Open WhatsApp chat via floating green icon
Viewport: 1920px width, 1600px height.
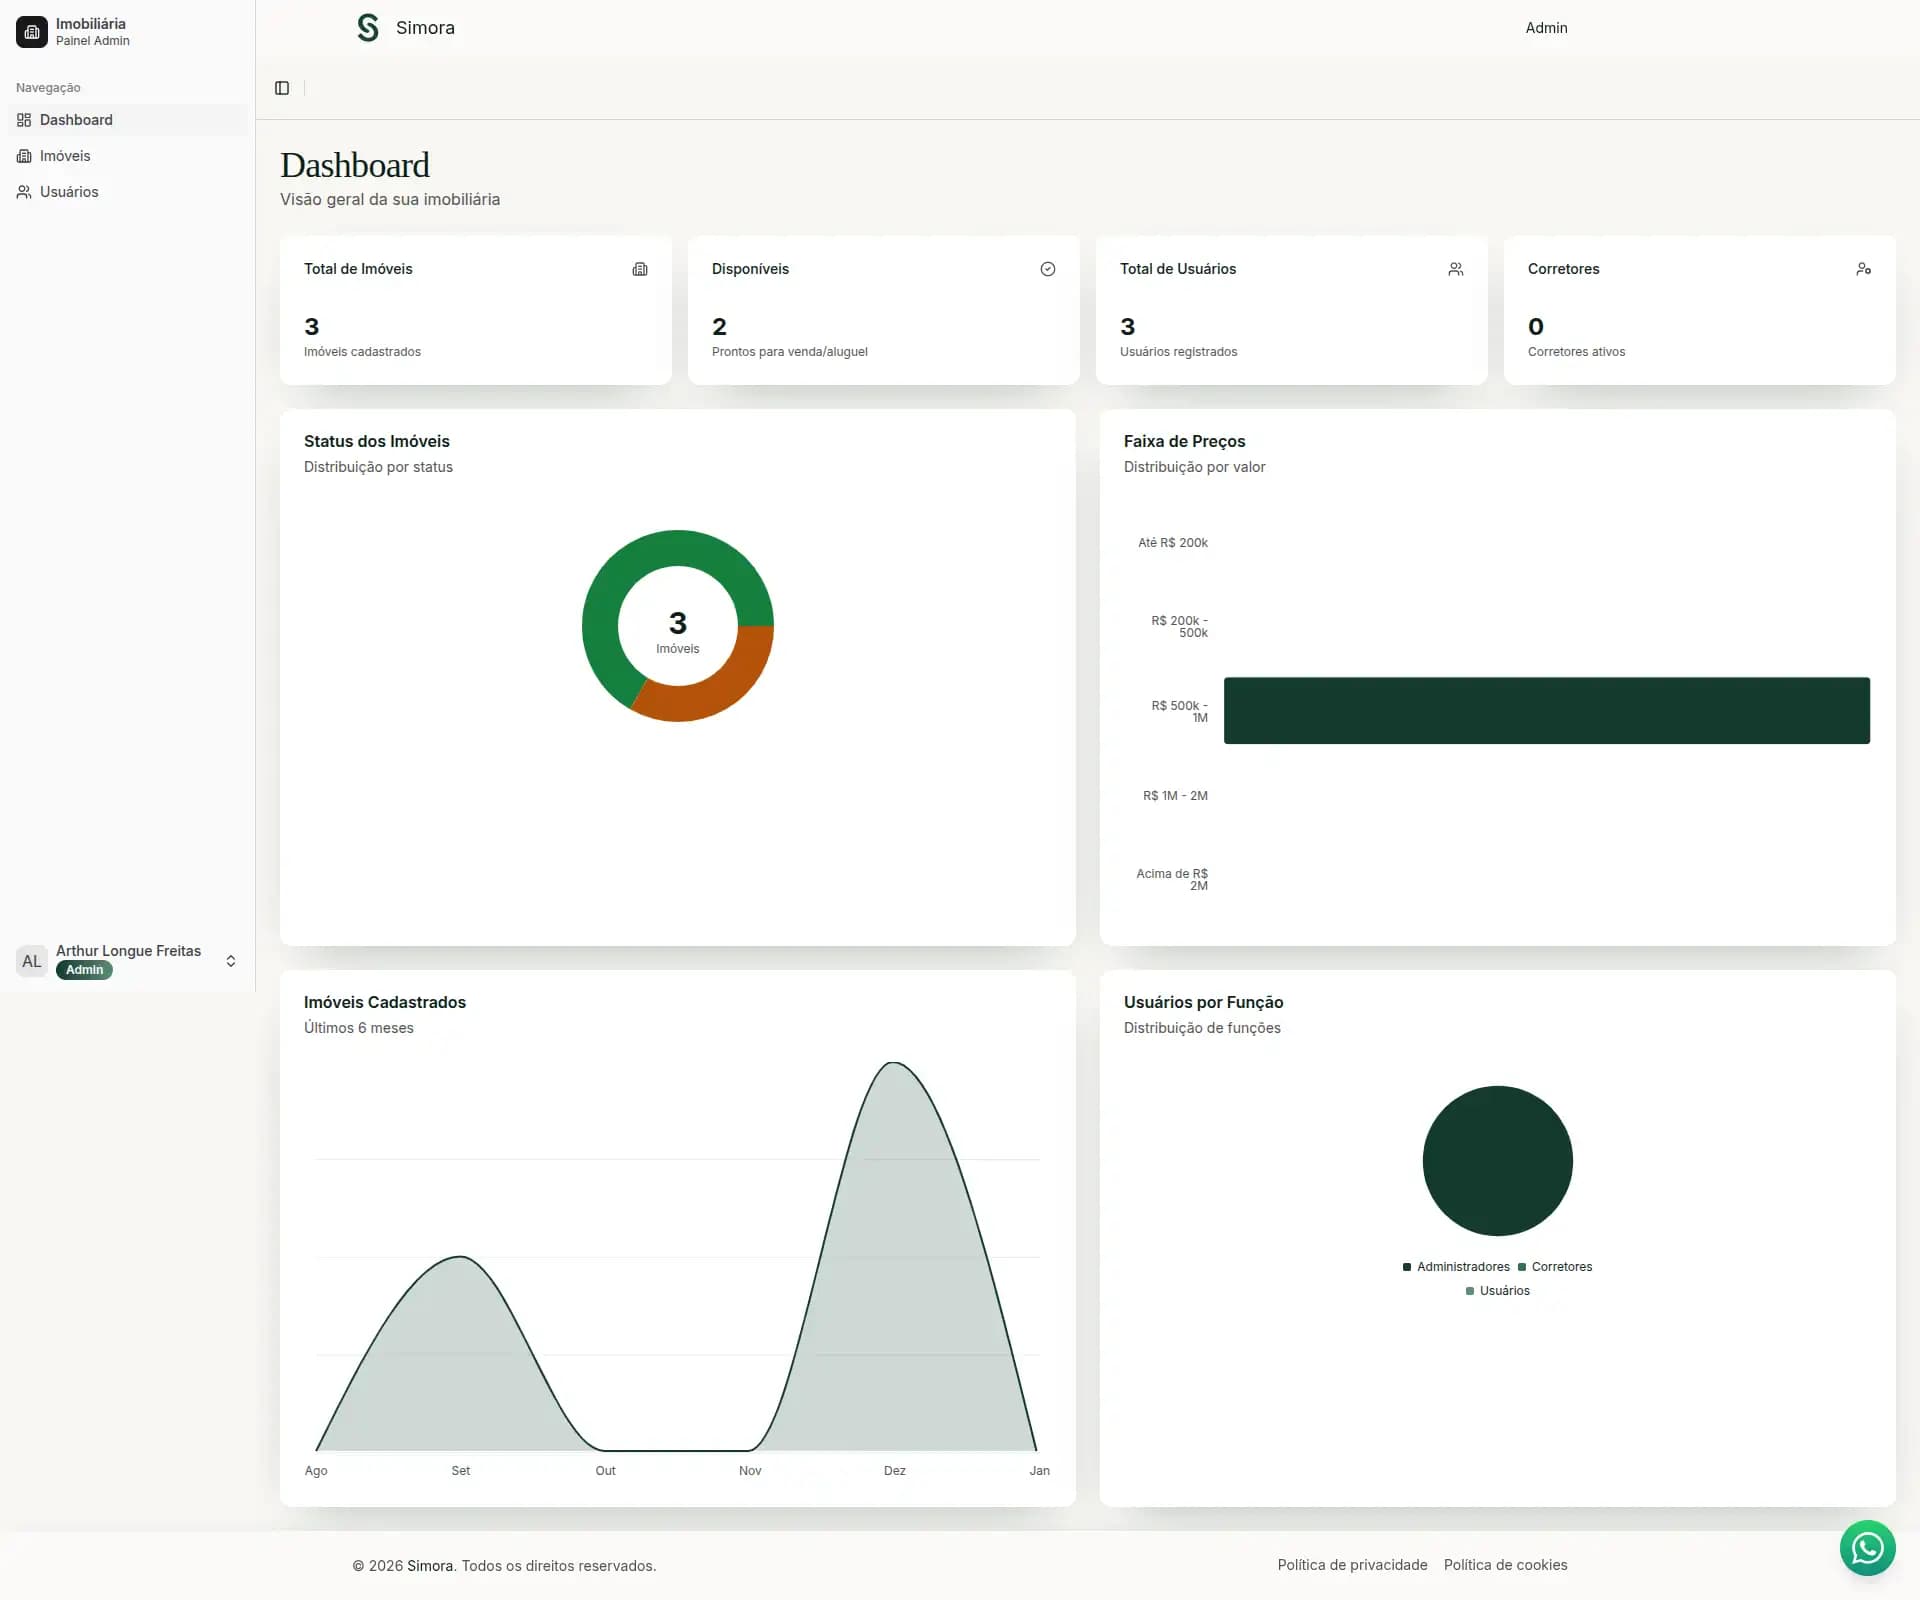click(1867, 1548)
